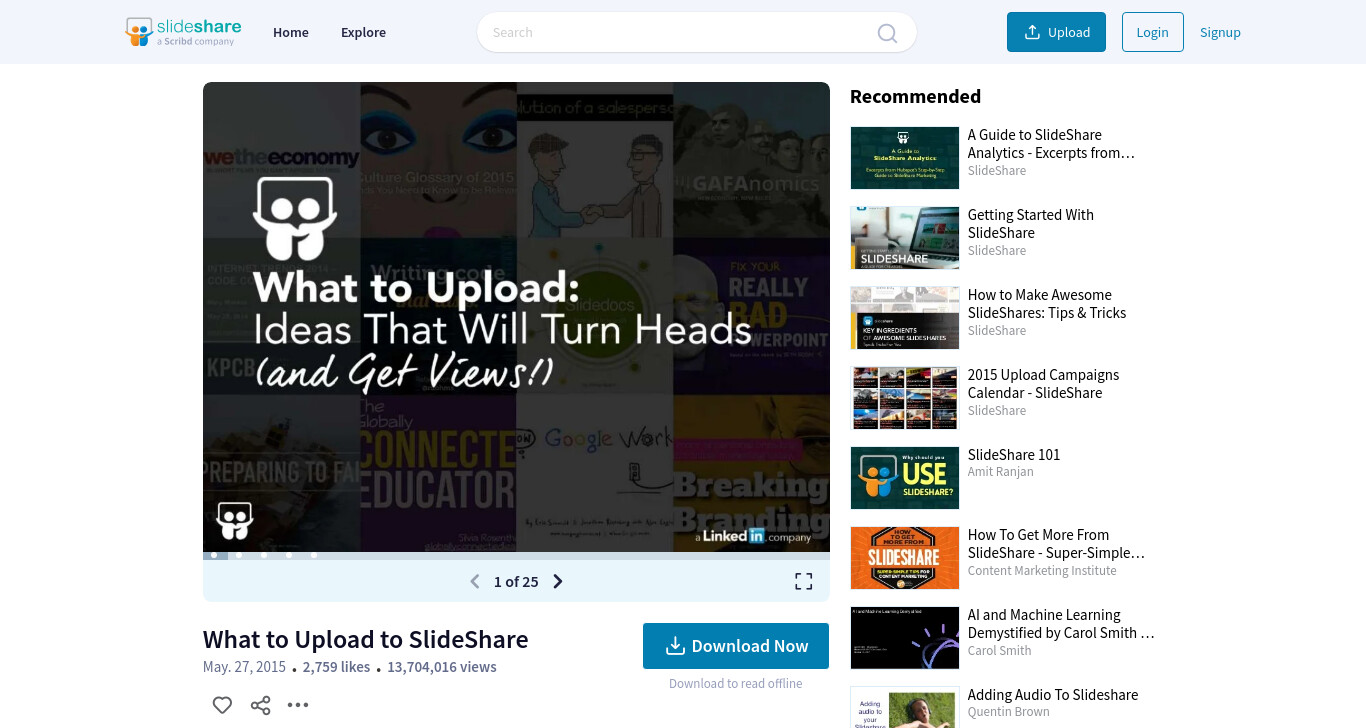The image size is (1366, 728).
Task: Advance to next slide arrow
Action: click(x=558, y=582)
